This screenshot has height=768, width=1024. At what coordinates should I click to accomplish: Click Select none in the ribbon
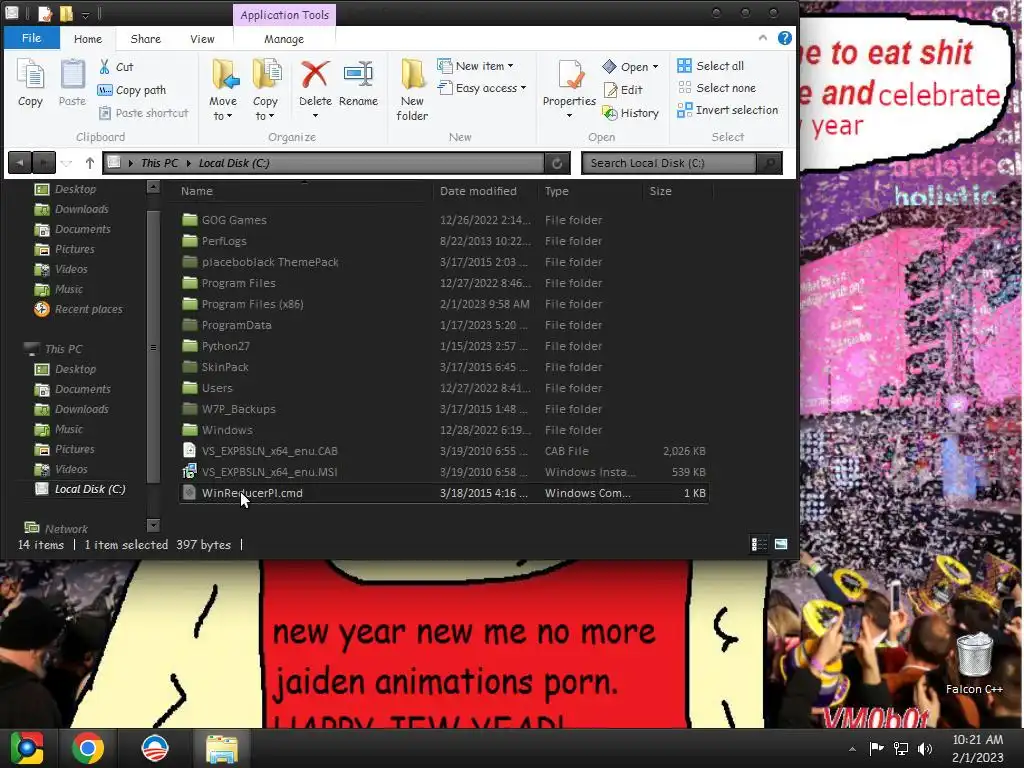(x=717, y=88)
